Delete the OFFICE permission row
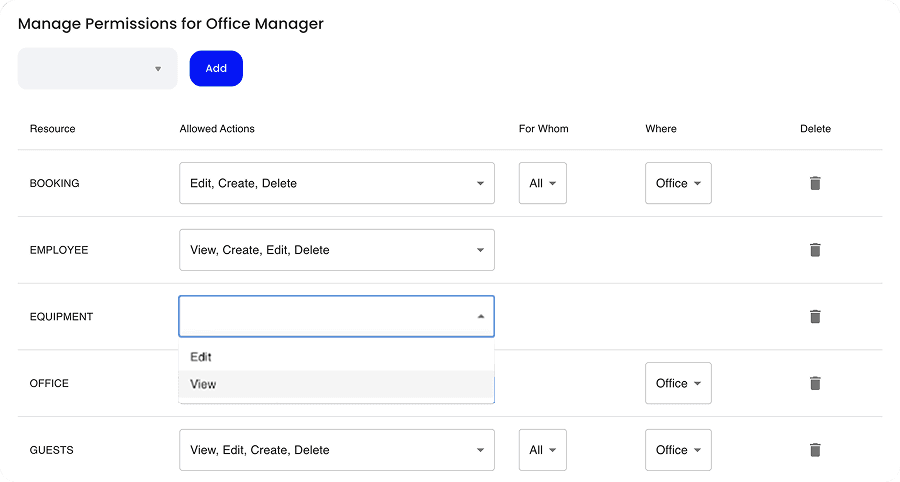 tap(815, 383)
